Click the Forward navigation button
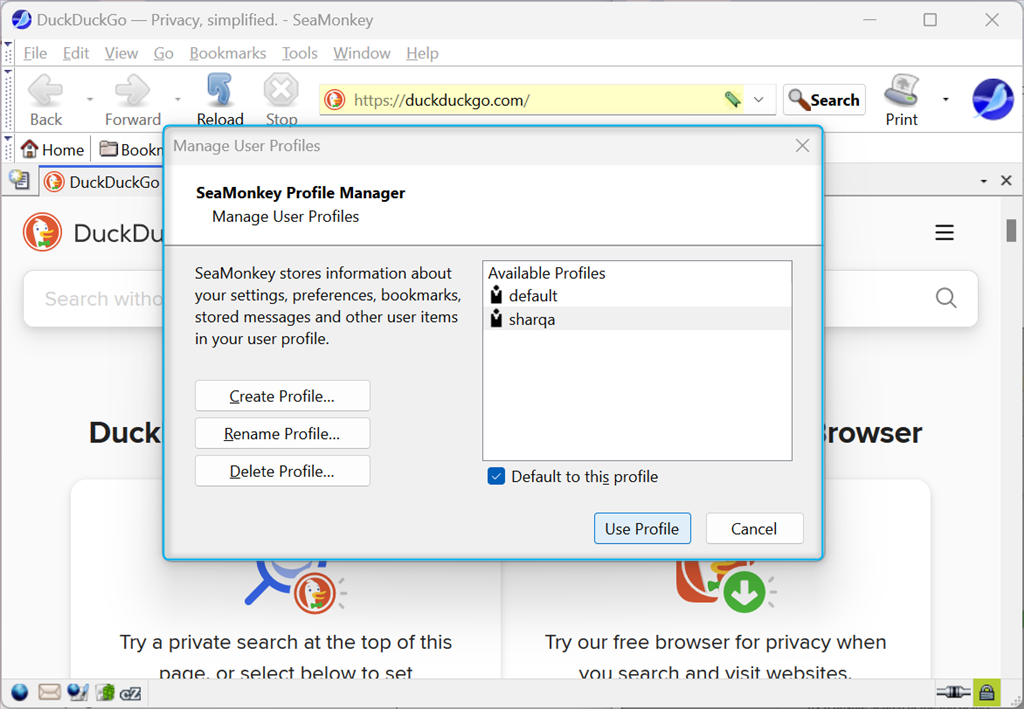1024x709 pixels. [133, 100]
